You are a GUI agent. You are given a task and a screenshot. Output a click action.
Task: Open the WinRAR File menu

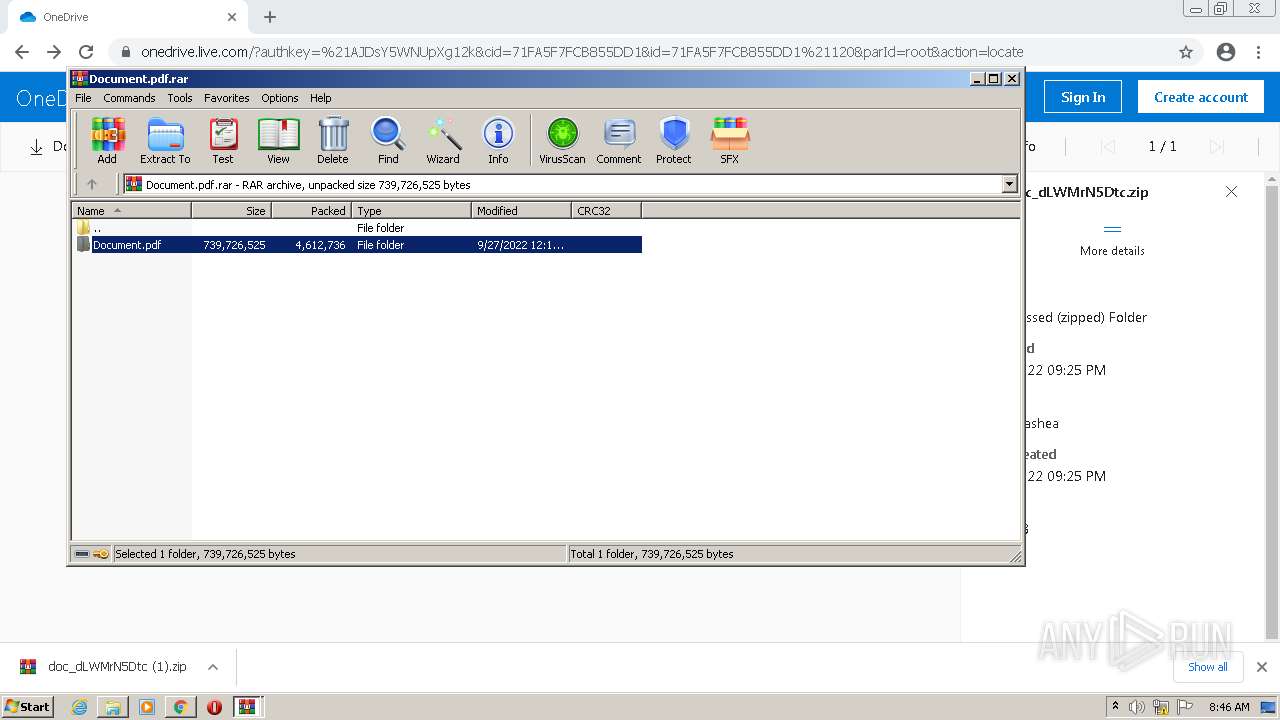click(x=83, y=98)
